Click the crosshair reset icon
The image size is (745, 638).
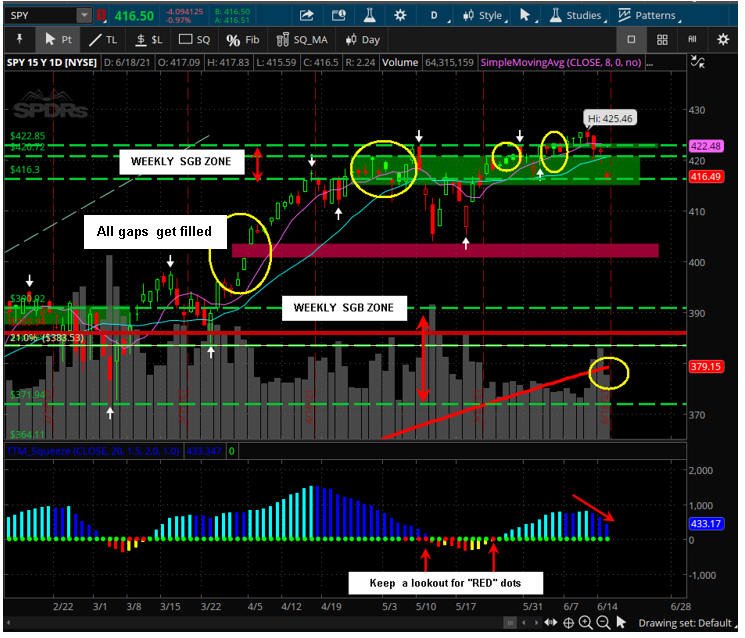568,622
